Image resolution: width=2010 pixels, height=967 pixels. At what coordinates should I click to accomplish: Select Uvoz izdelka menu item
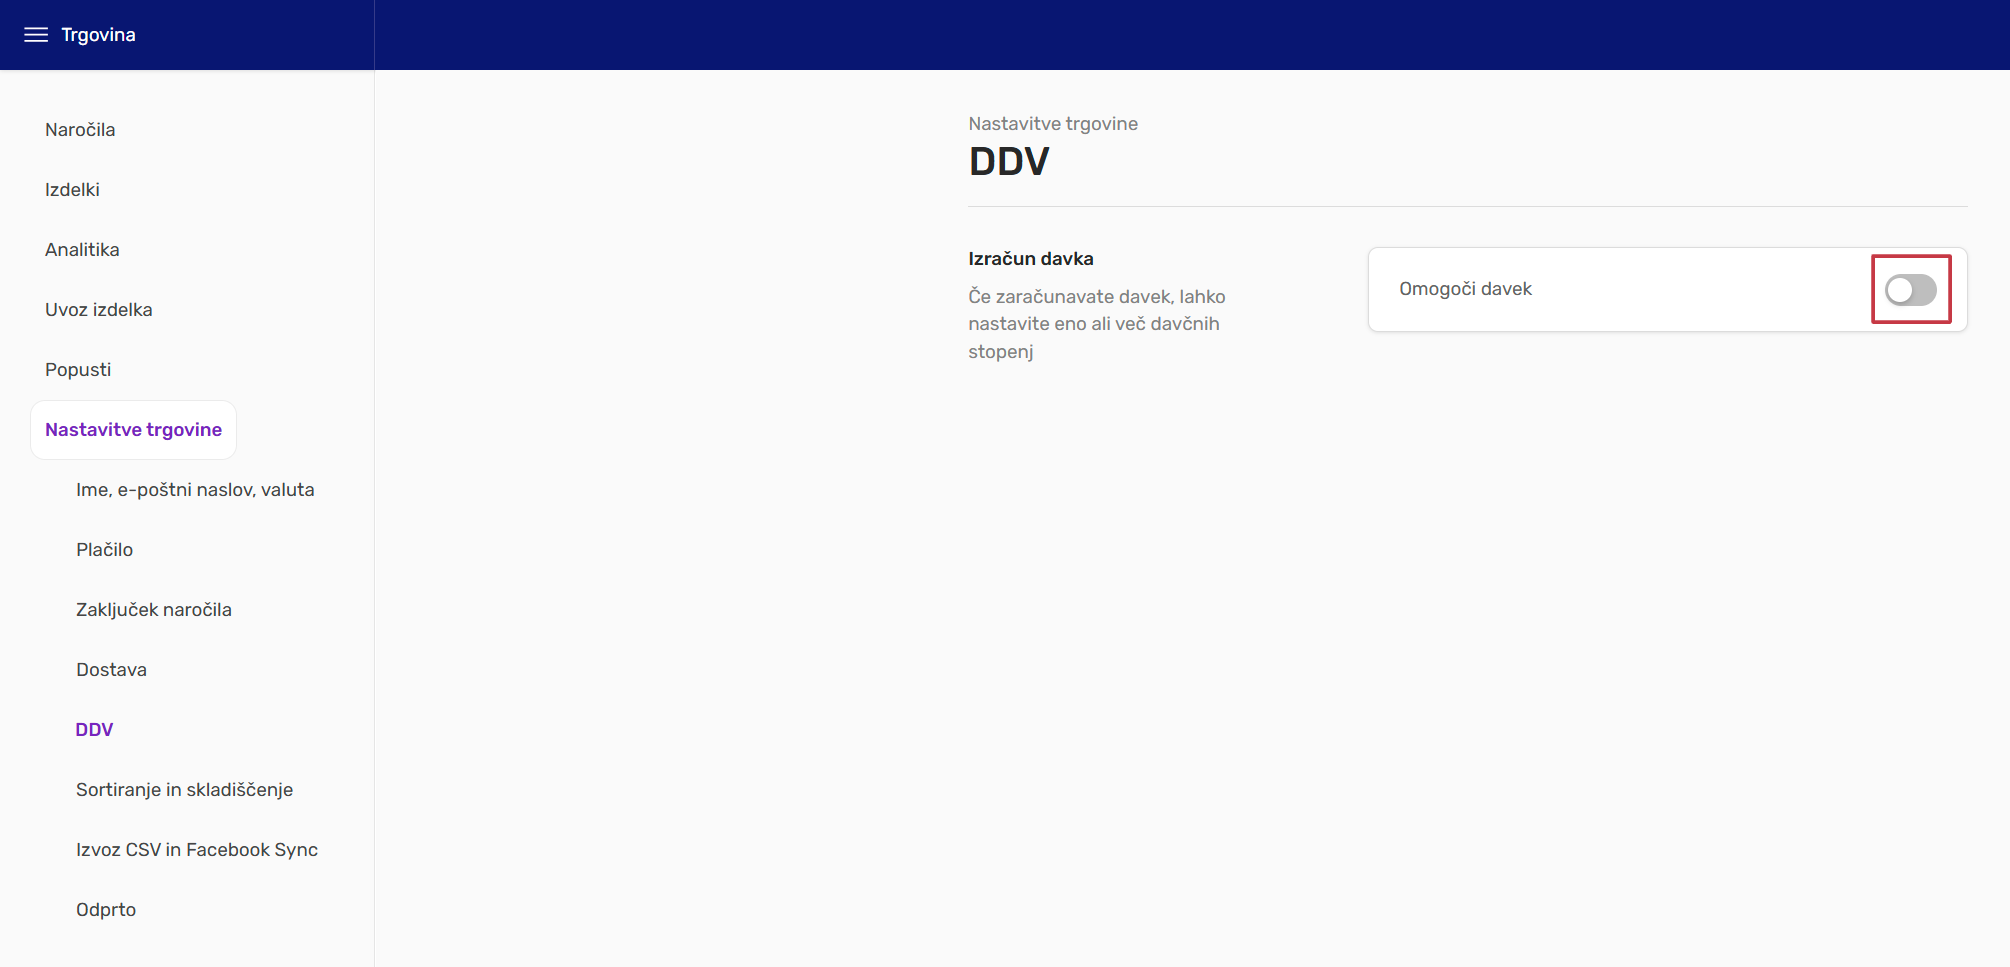click(98, 310)
